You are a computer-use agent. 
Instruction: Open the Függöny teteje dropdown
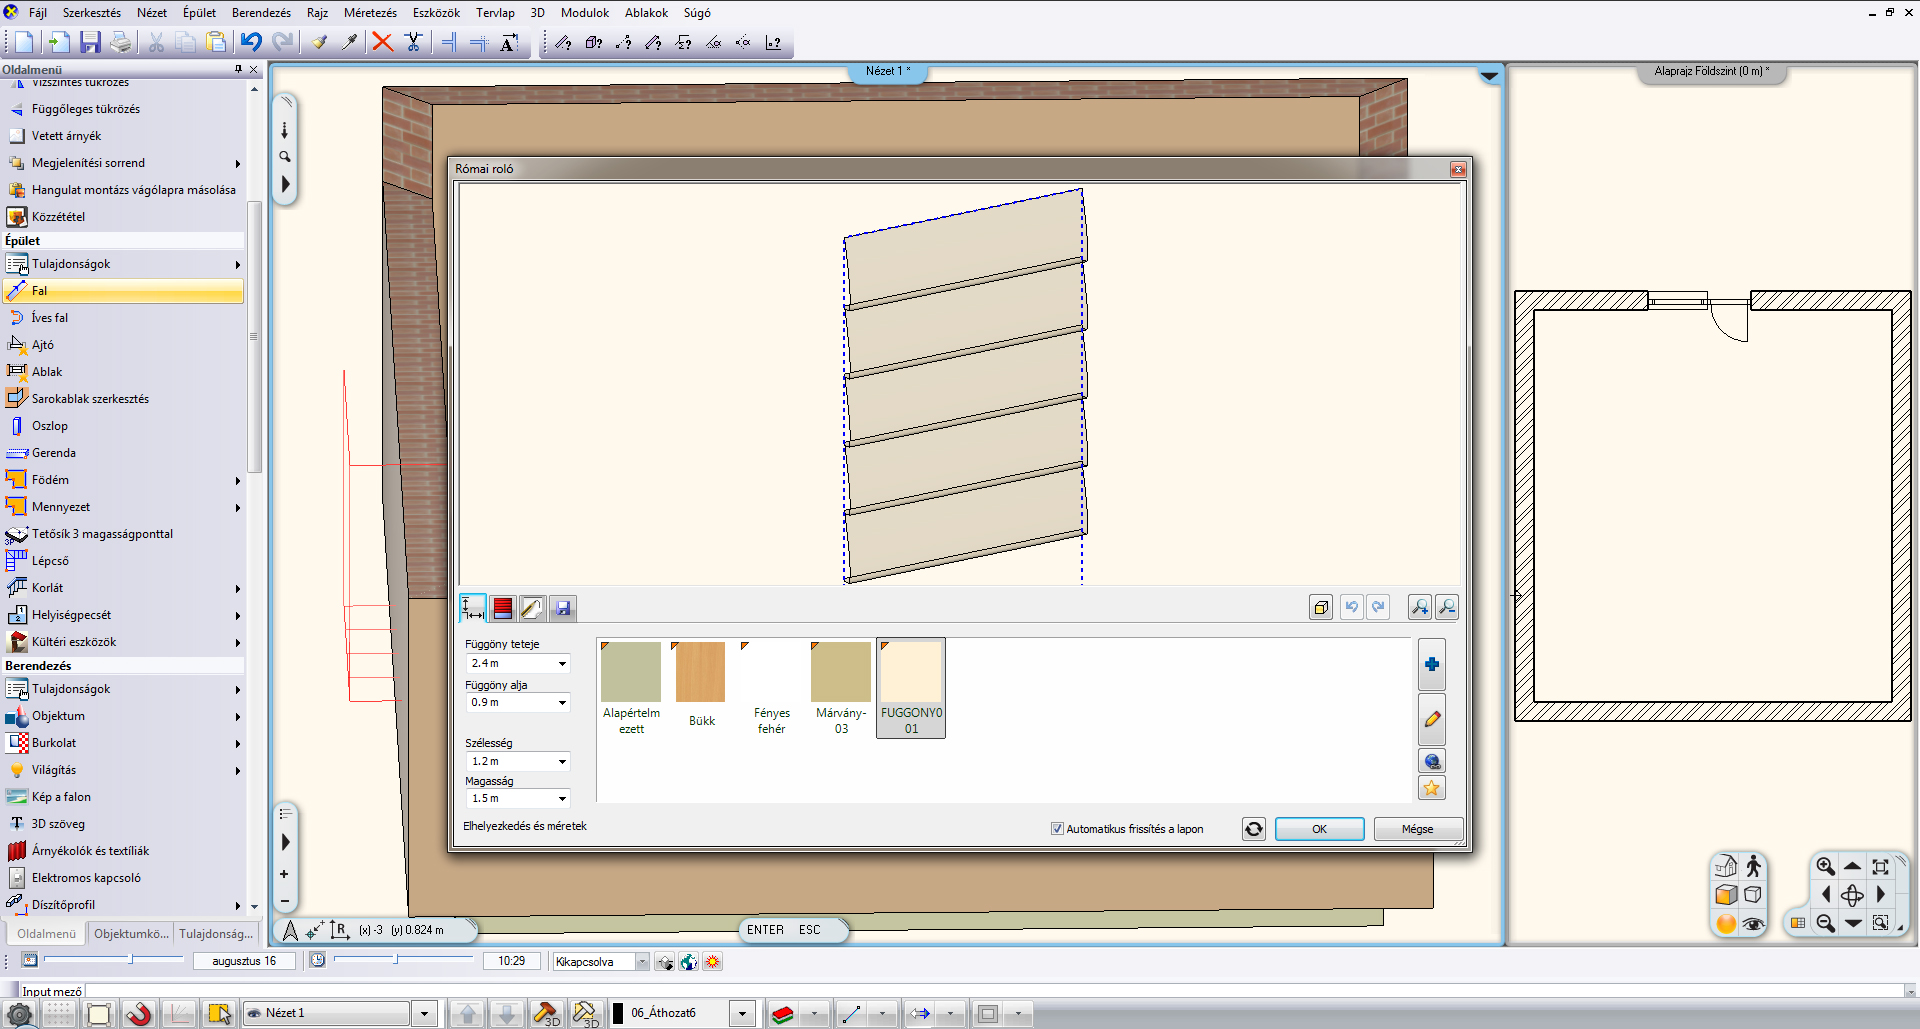point(562,664)
